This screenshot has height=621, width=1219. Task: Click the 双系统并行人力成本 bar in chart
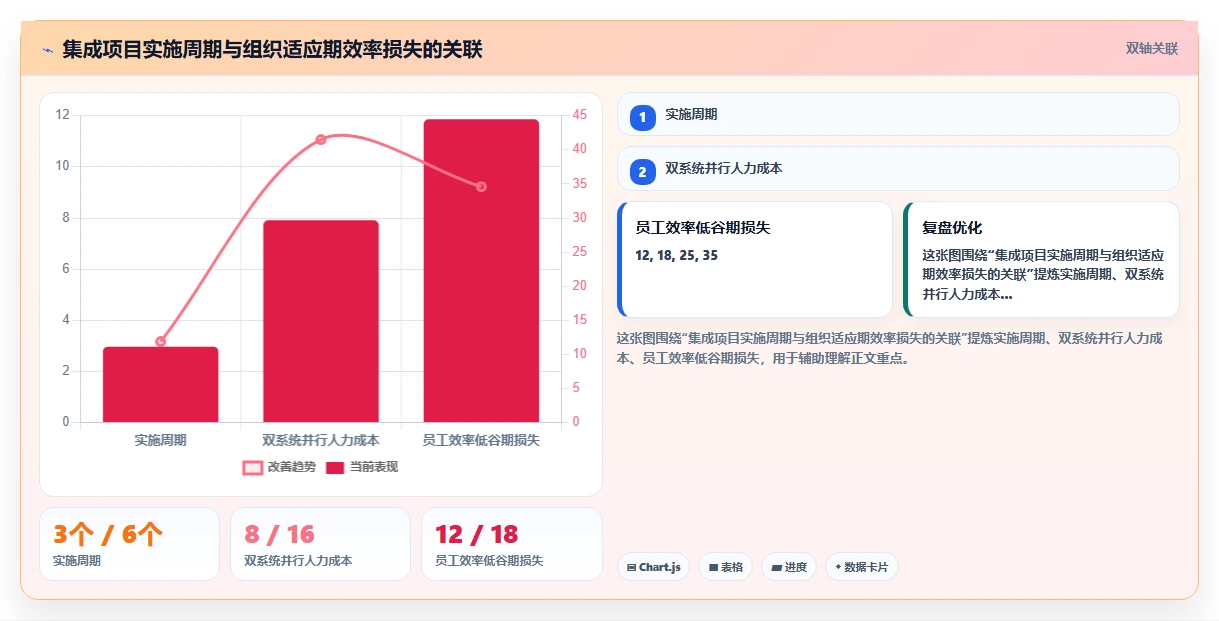pos(321,321)
